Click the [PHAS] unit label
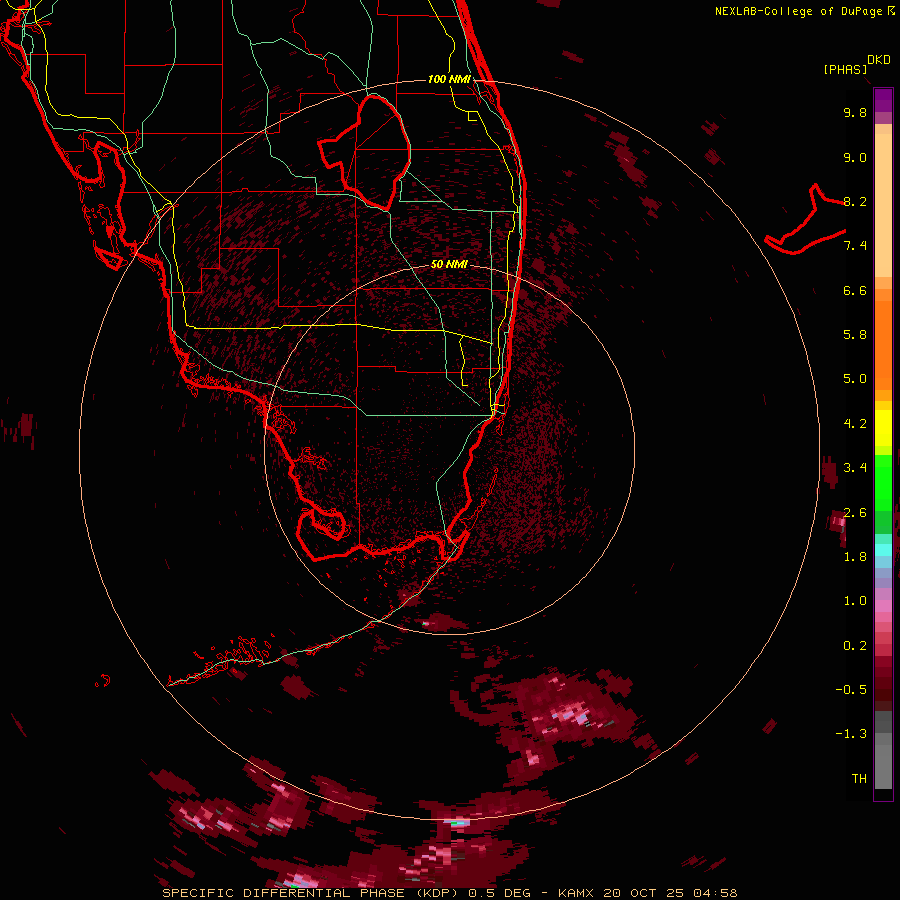900x900 pixels. click(845, 70)
